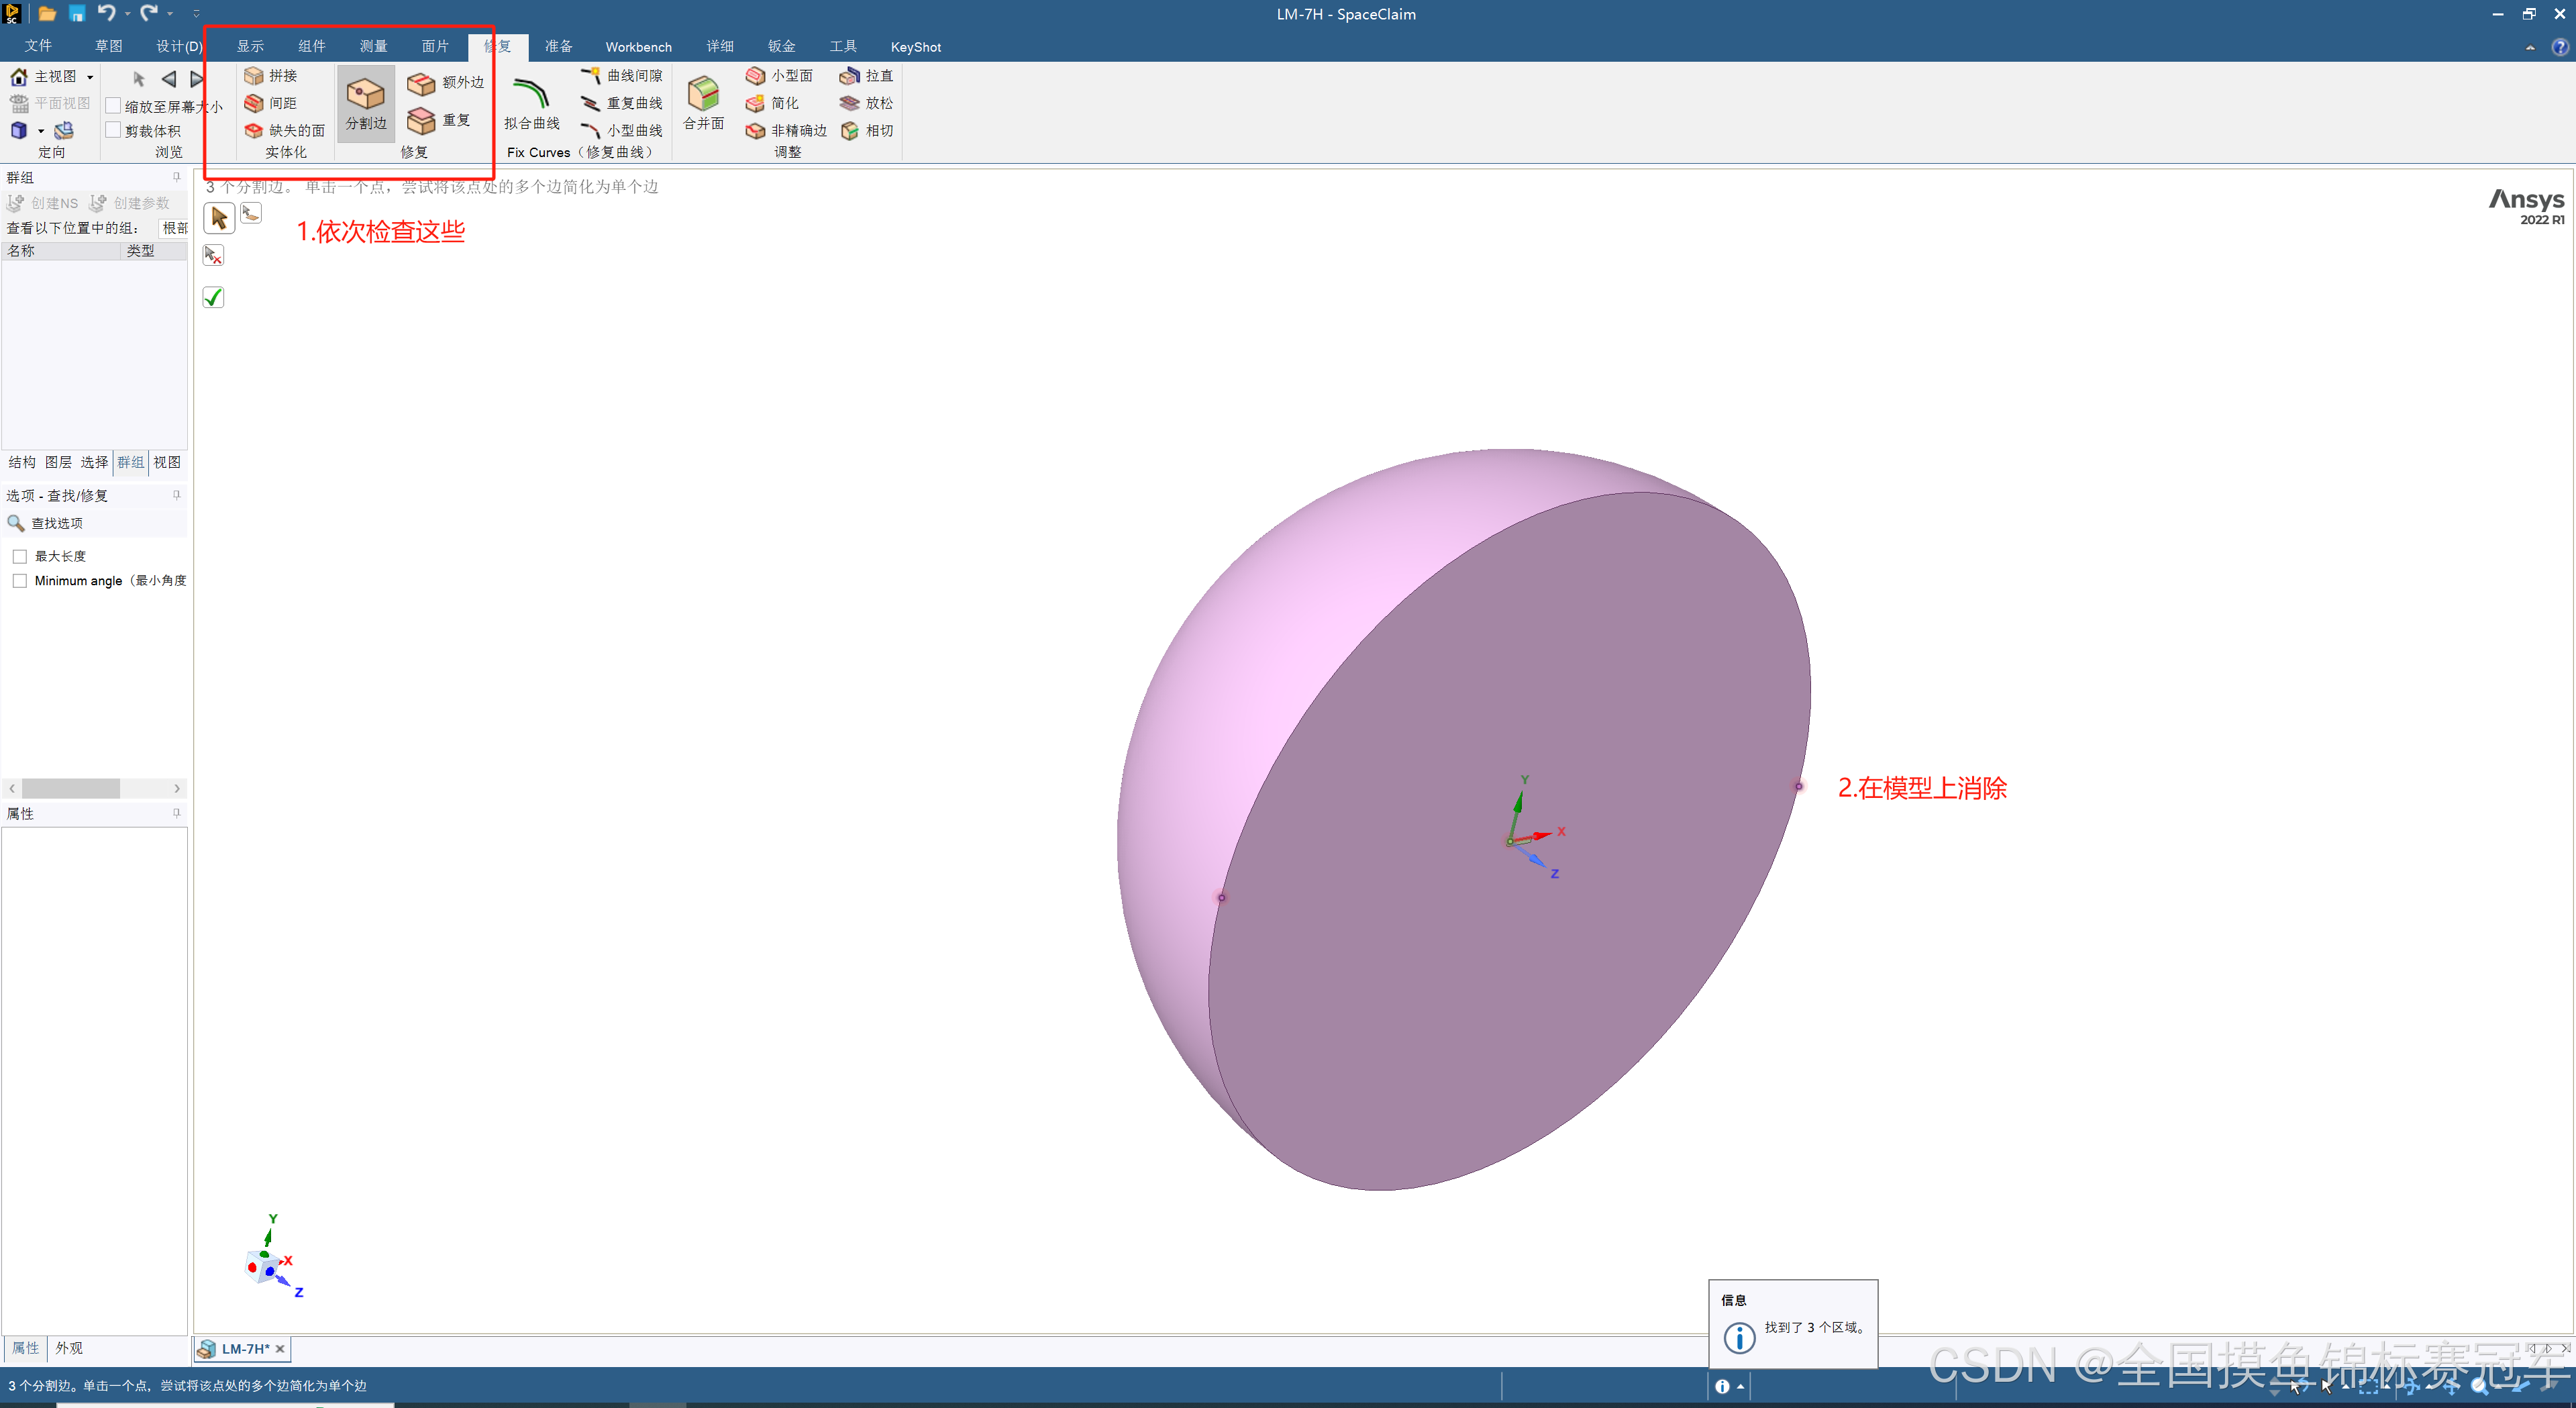The image size is (2576, 1408).
Task: Expand the 主视图 home view dropdown arrow
Action: pyautogui.click(x=90, y=77)
